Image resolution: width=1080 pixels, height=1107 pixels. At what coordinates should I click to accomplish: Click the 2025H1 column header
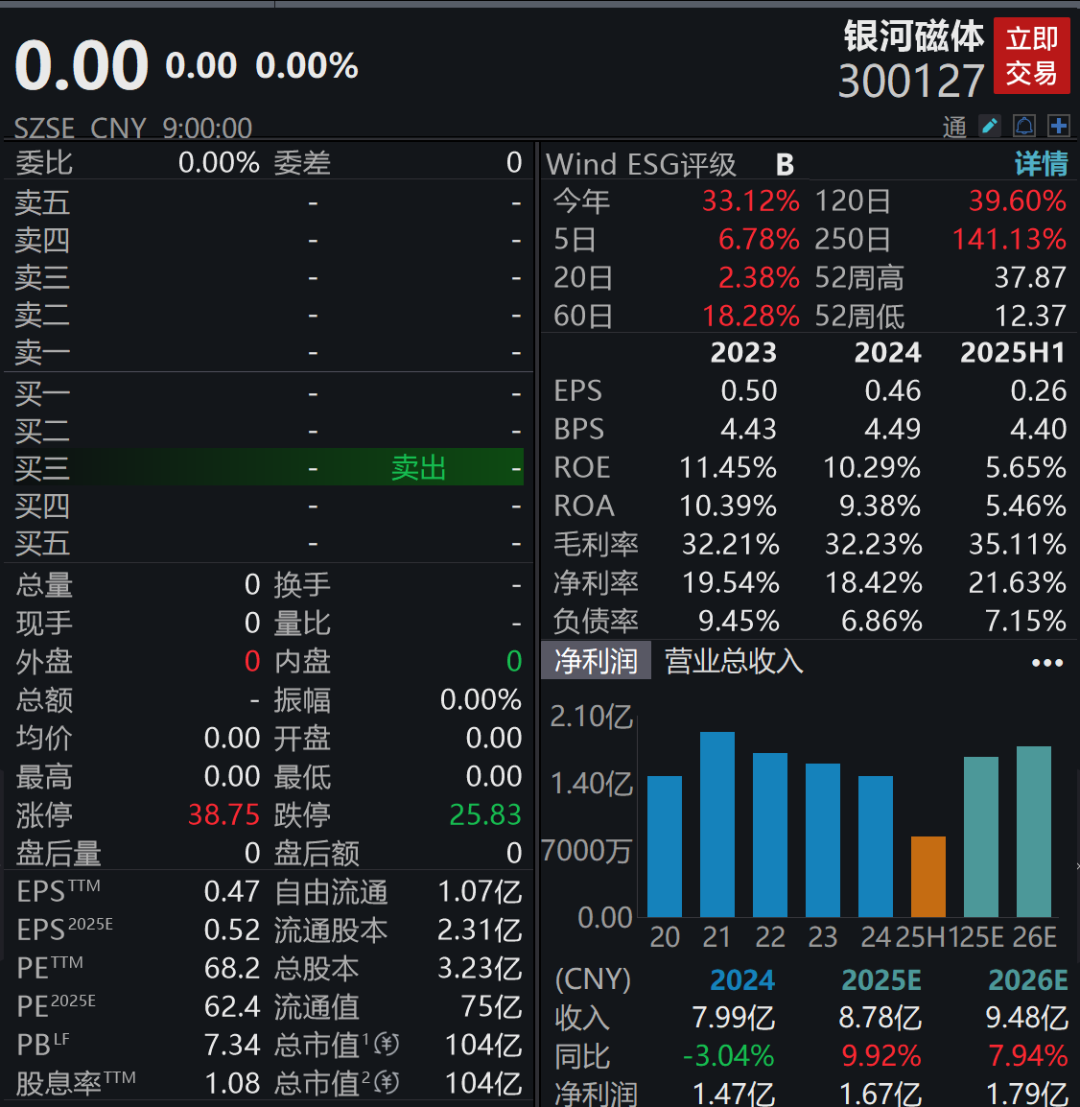coord(1012,352)
